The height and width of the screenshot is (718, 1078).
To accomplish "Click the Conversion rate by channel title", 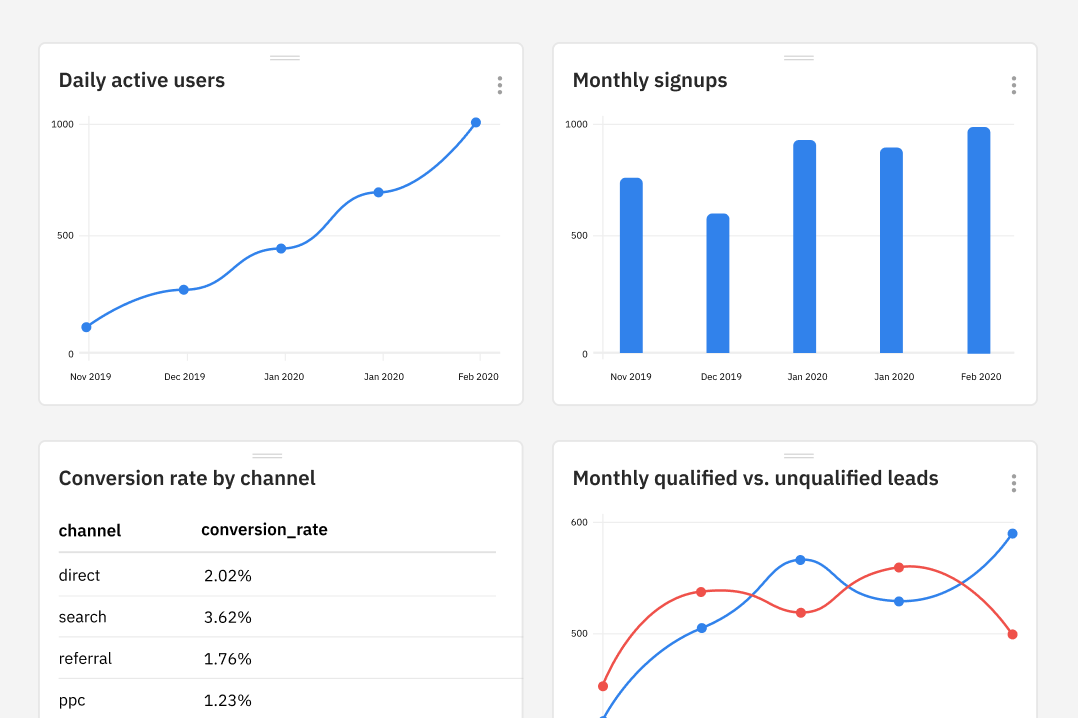I will click(x=187, y=478).
